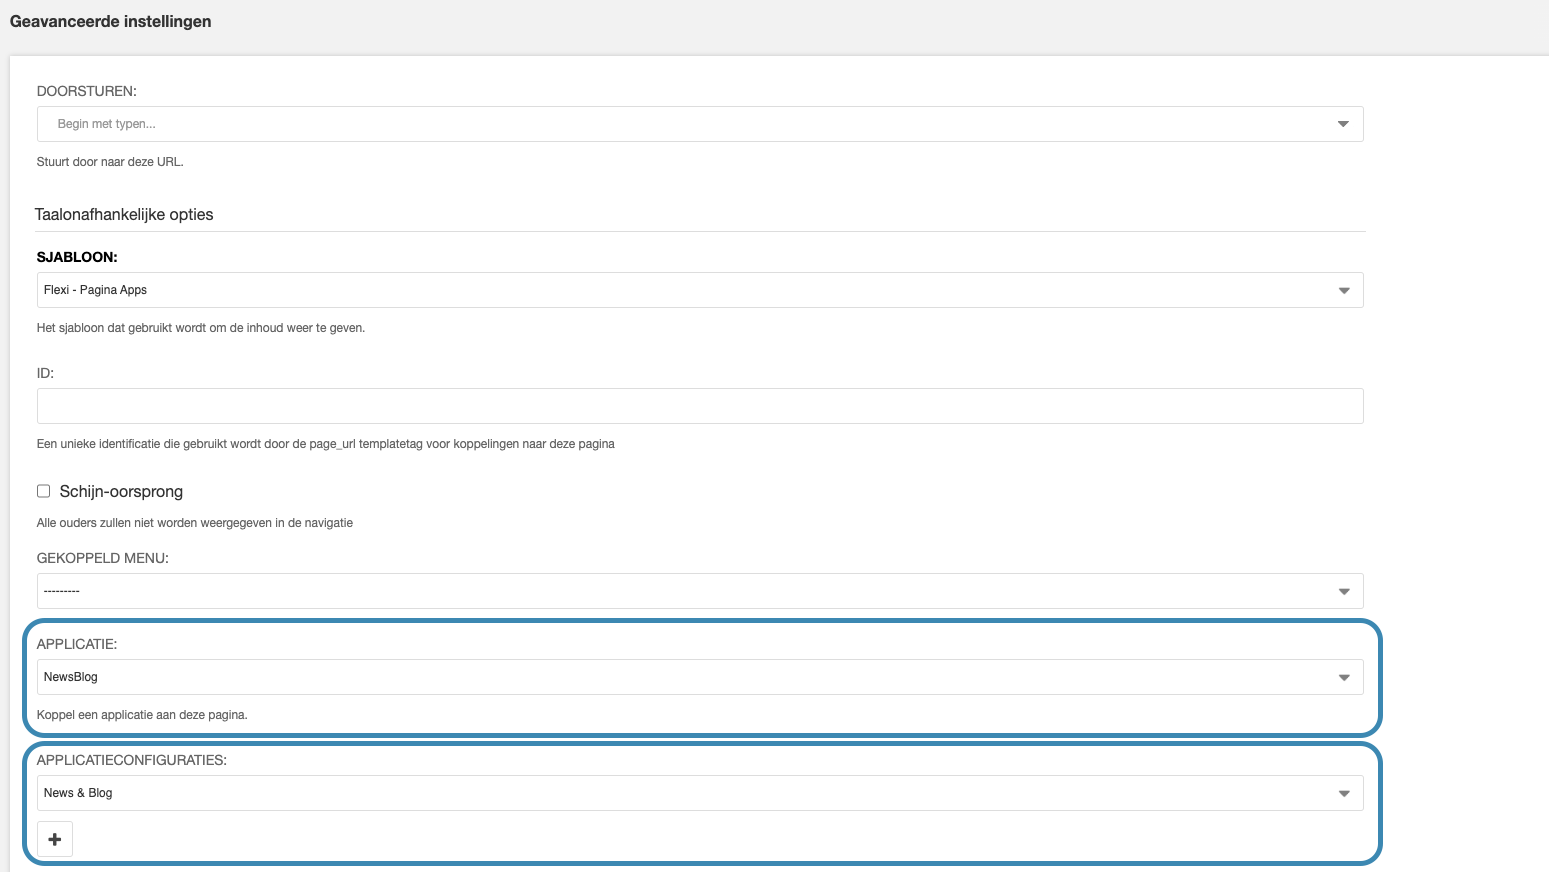Click the Geavanceerde instellingen header
The height and width of the screenshot is (872, 1549).
click(110, 20)
